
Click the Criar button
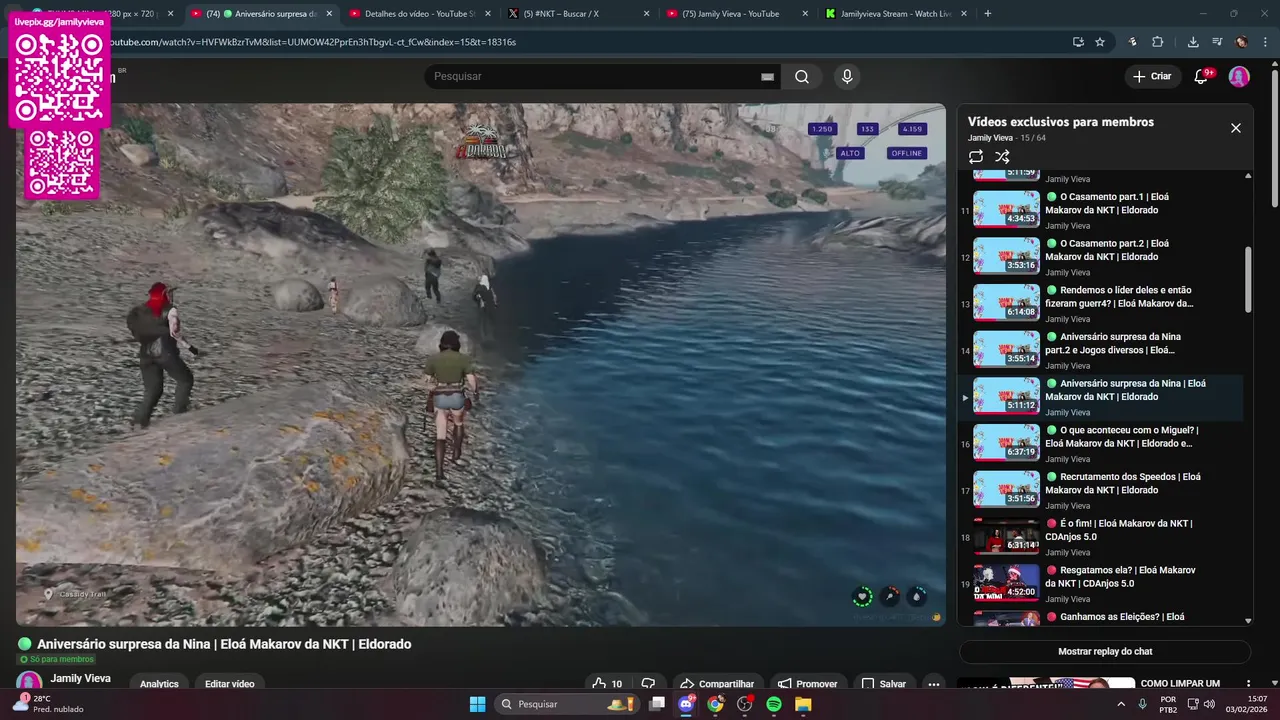1151,77
